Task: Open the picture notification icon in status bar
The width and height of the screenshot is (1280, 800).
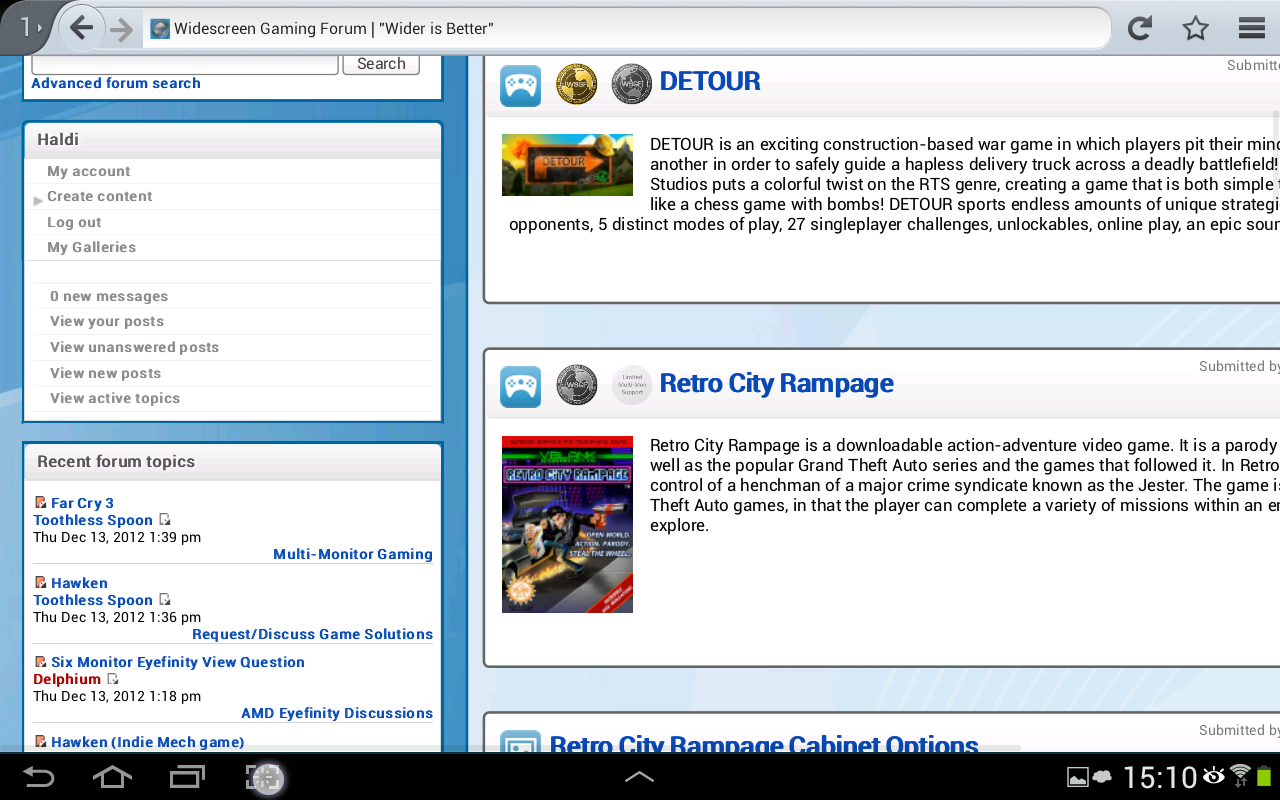Action: pyautogui.click(x=1078, y=777)
